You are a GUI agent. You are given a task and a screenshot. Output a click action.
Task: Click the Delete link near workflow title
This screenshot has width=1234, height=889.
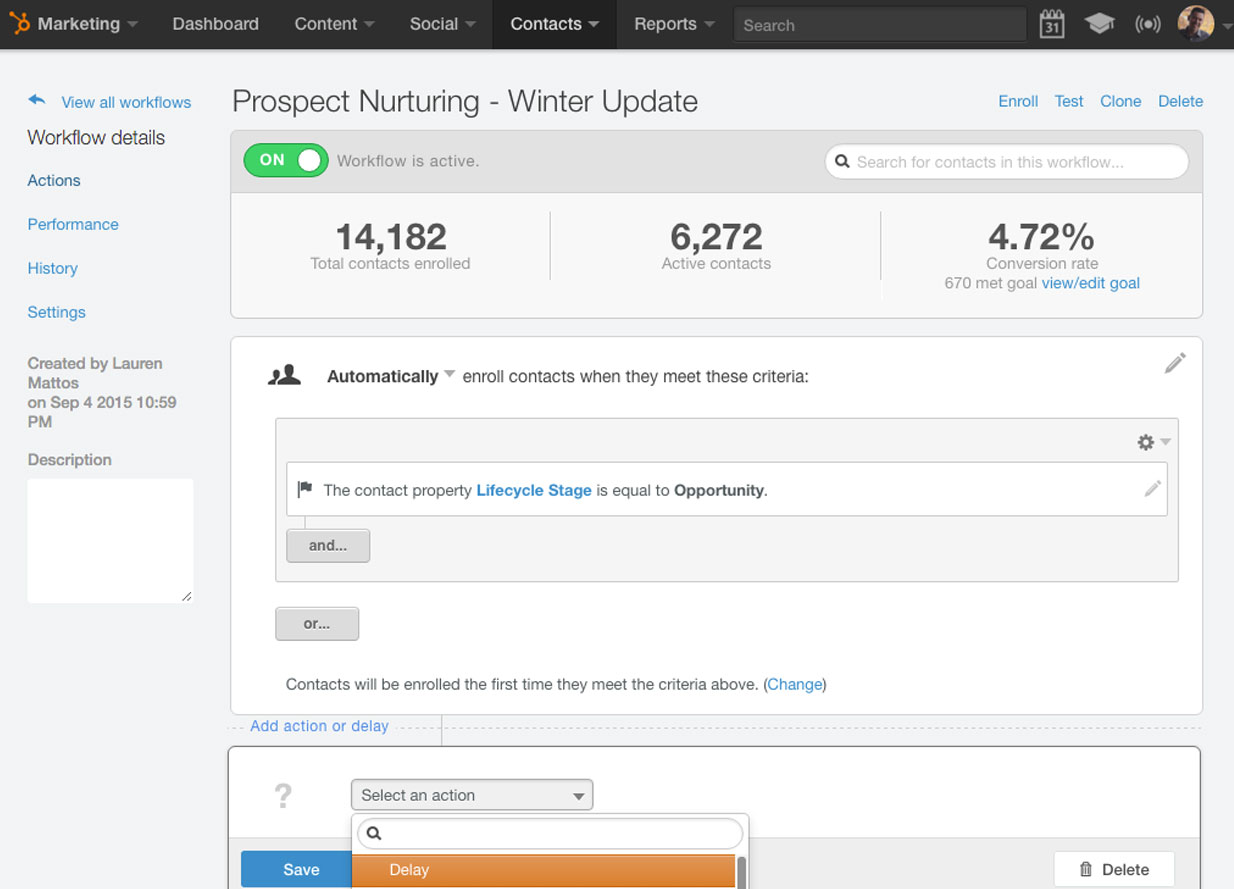pos(1180,101)
